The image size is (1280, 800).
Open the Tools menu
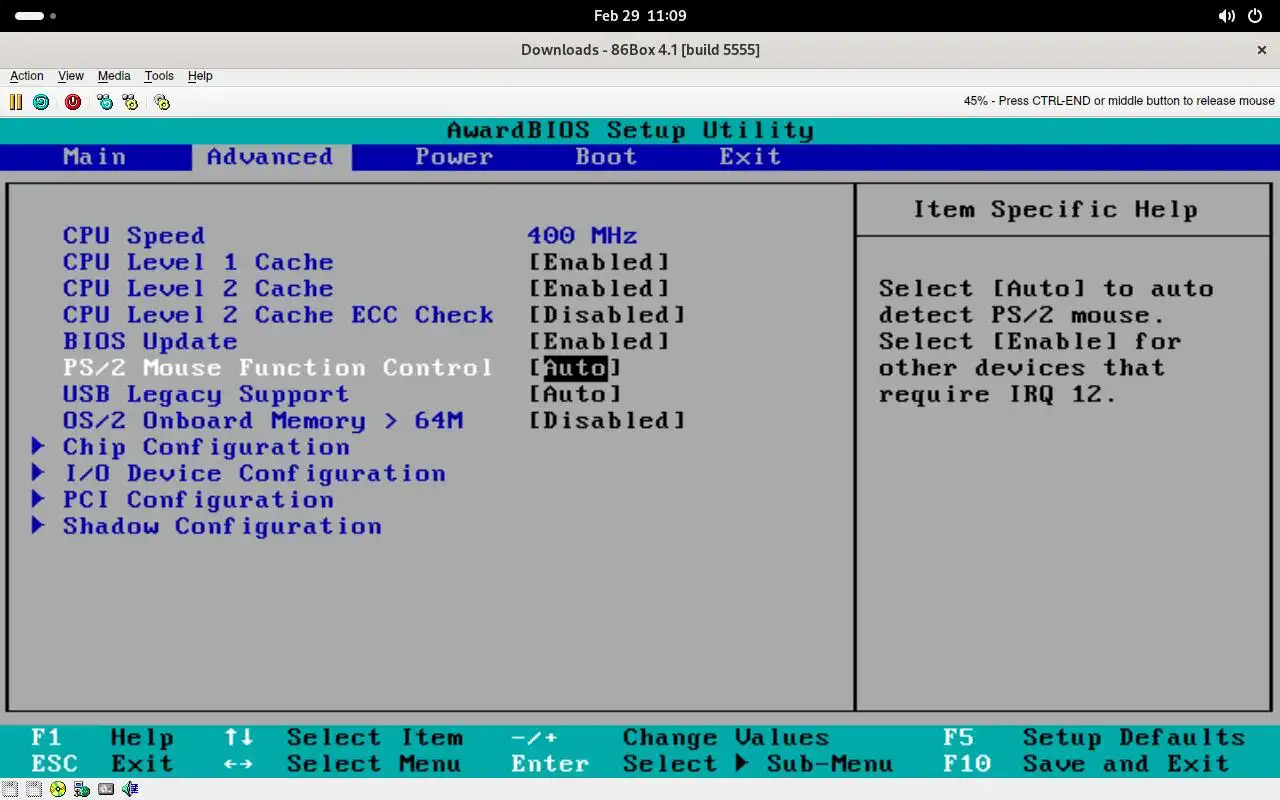[x=159, y=76]
